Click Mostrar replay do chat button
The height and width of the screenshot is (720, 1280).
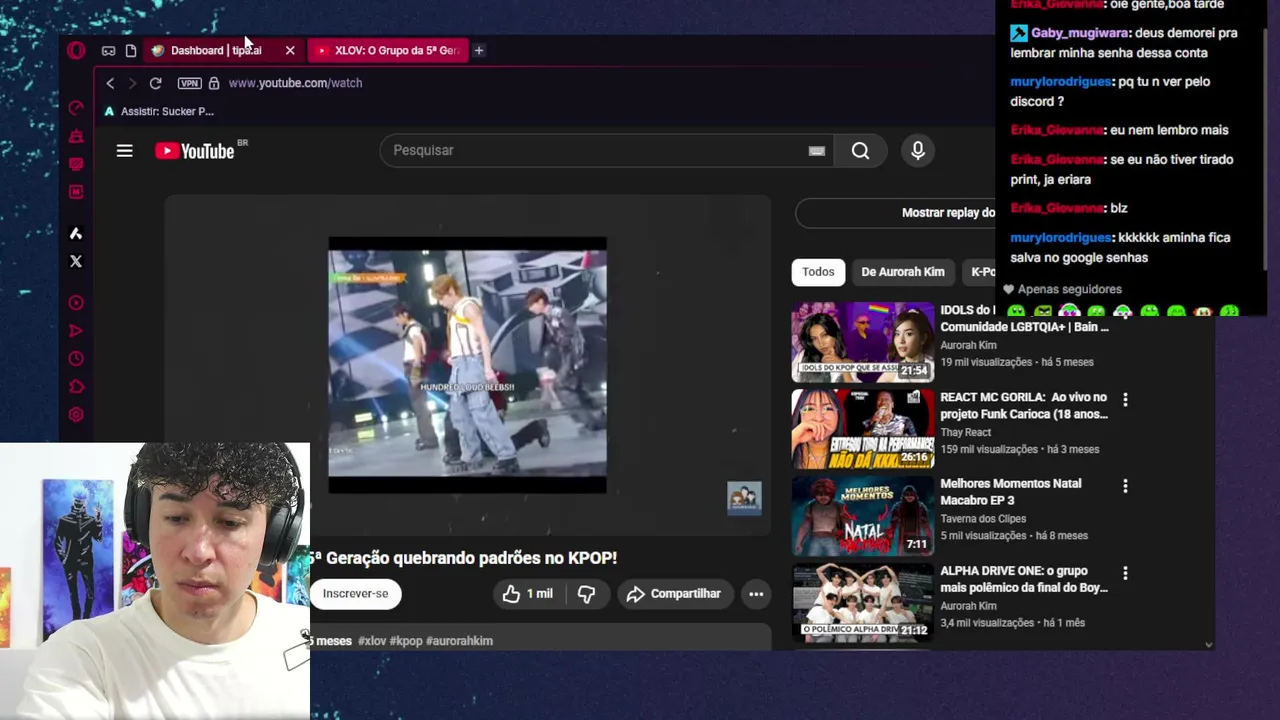point(896,212)
